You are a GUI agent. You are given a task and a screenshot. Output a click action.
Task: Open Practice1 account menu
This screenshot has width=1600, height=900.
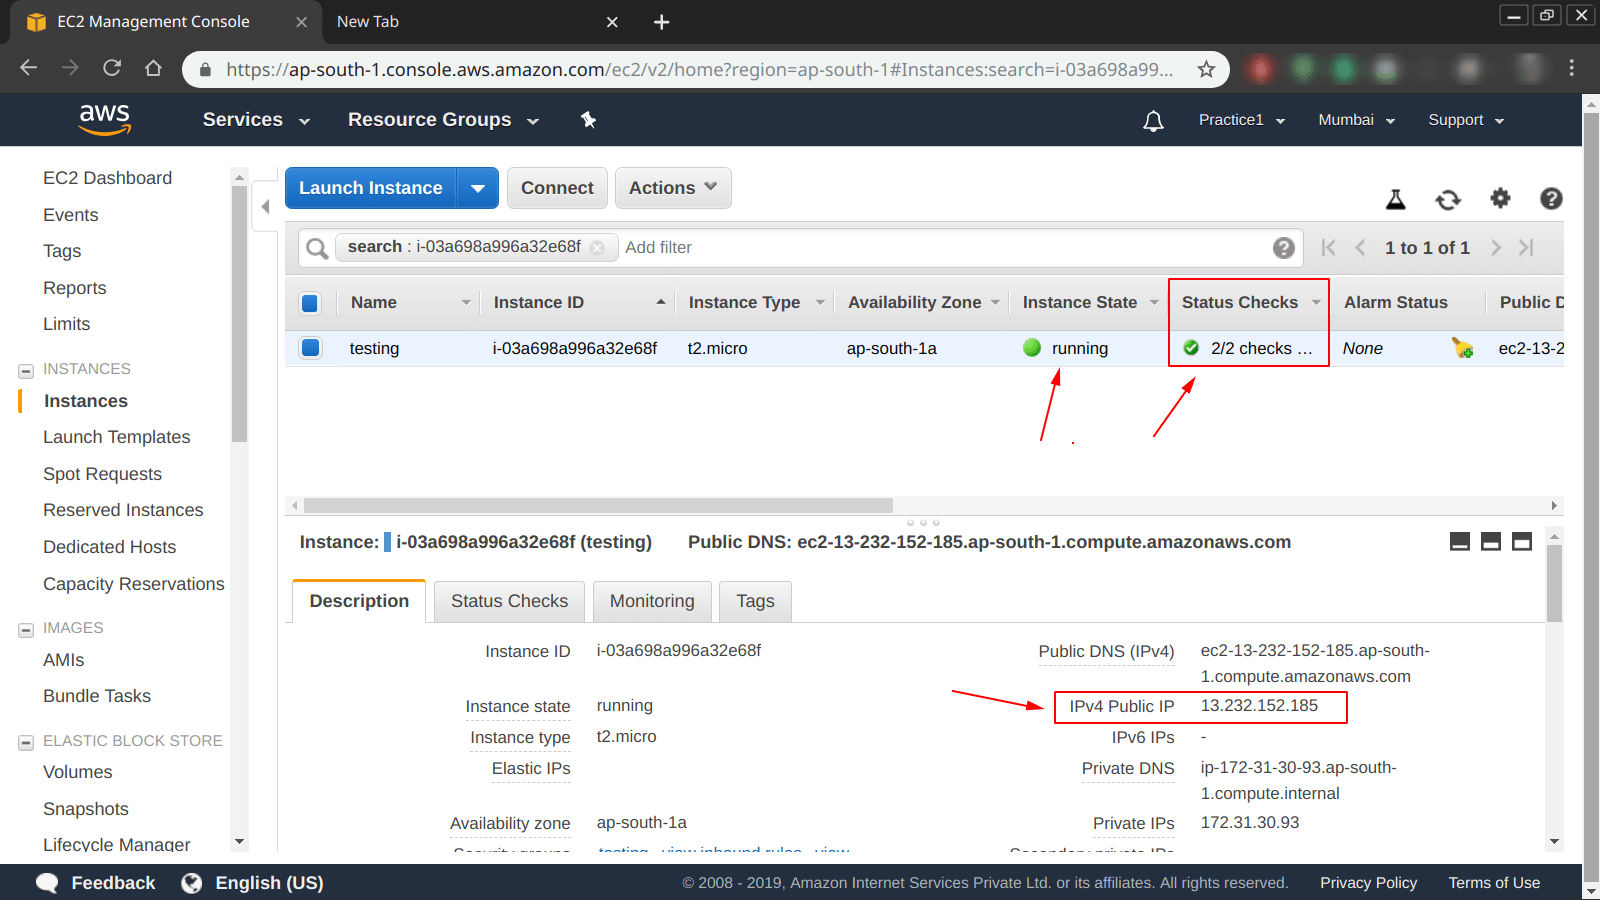pos(1241,120)
